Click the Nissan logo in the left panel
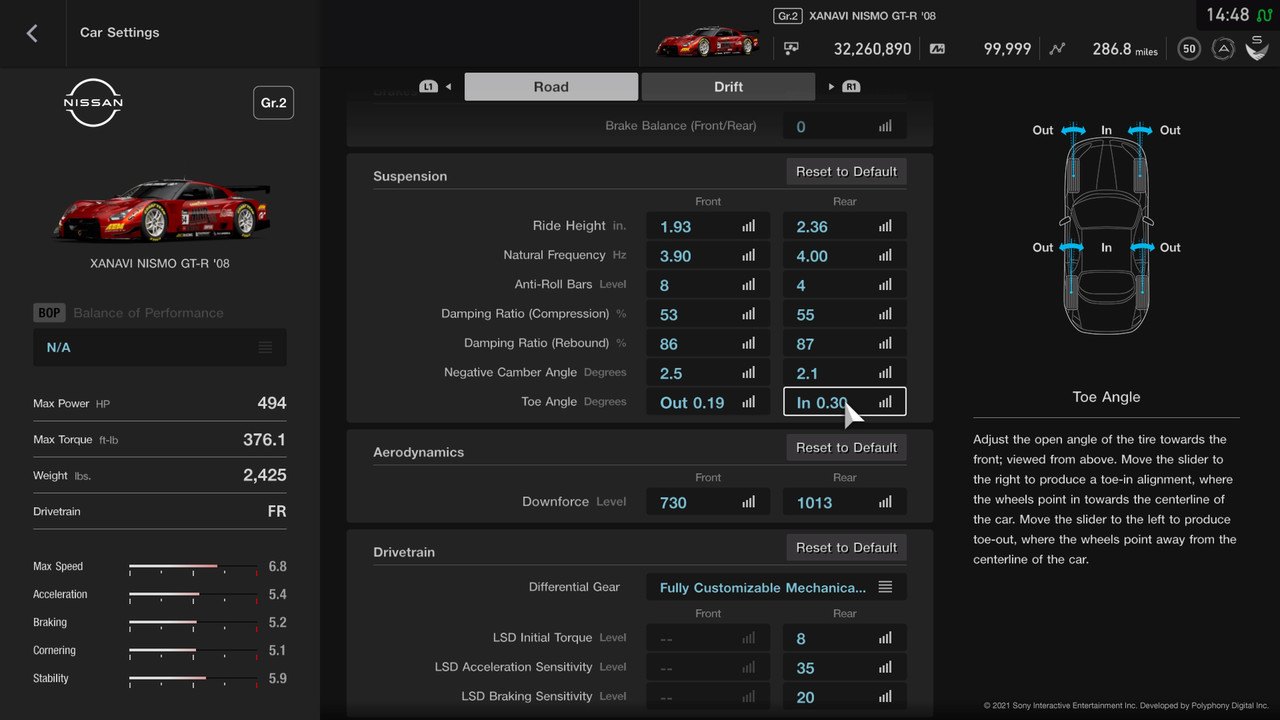 point(93,102)
